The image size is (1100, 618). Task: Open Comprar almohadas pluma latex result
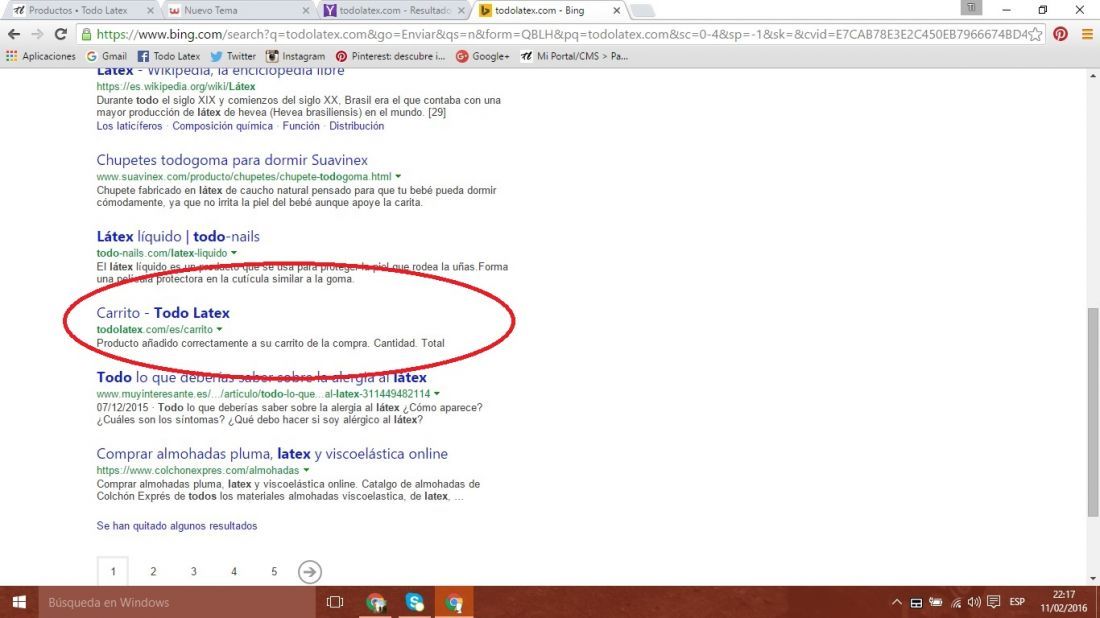[x=271, y=454]
